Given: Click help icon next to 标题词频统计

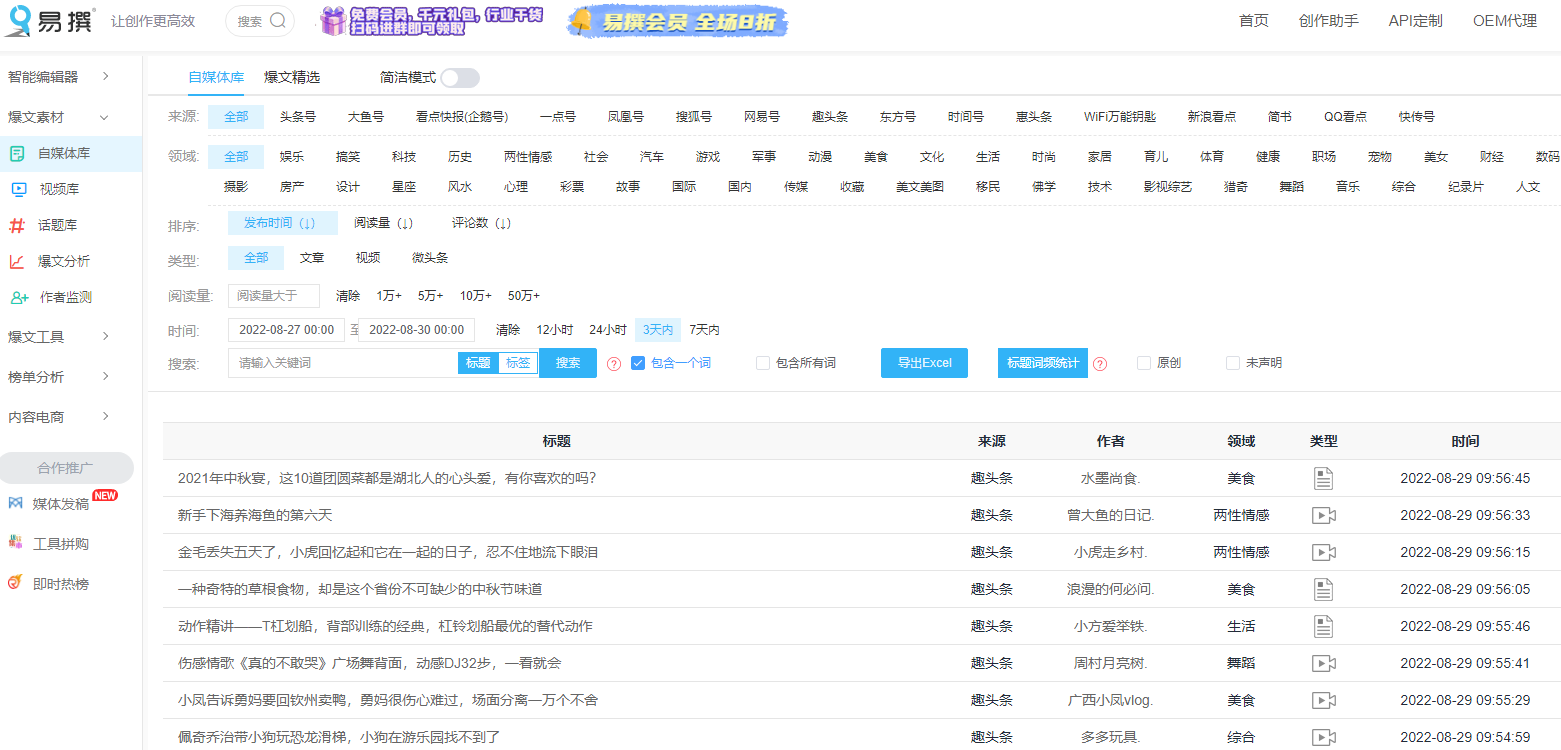Looking at the screenshot, I should (x=1100, y=364).
